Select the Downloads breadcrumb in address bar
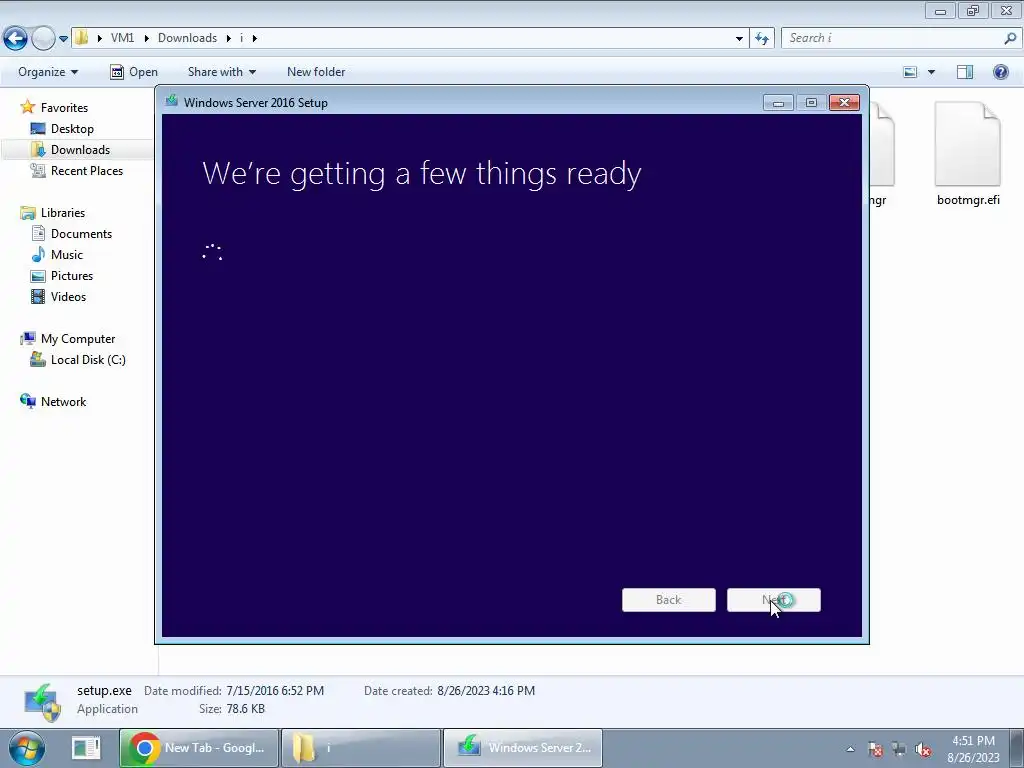The height and width of the screenshot is (768, 1024). (x=187, y=38)
